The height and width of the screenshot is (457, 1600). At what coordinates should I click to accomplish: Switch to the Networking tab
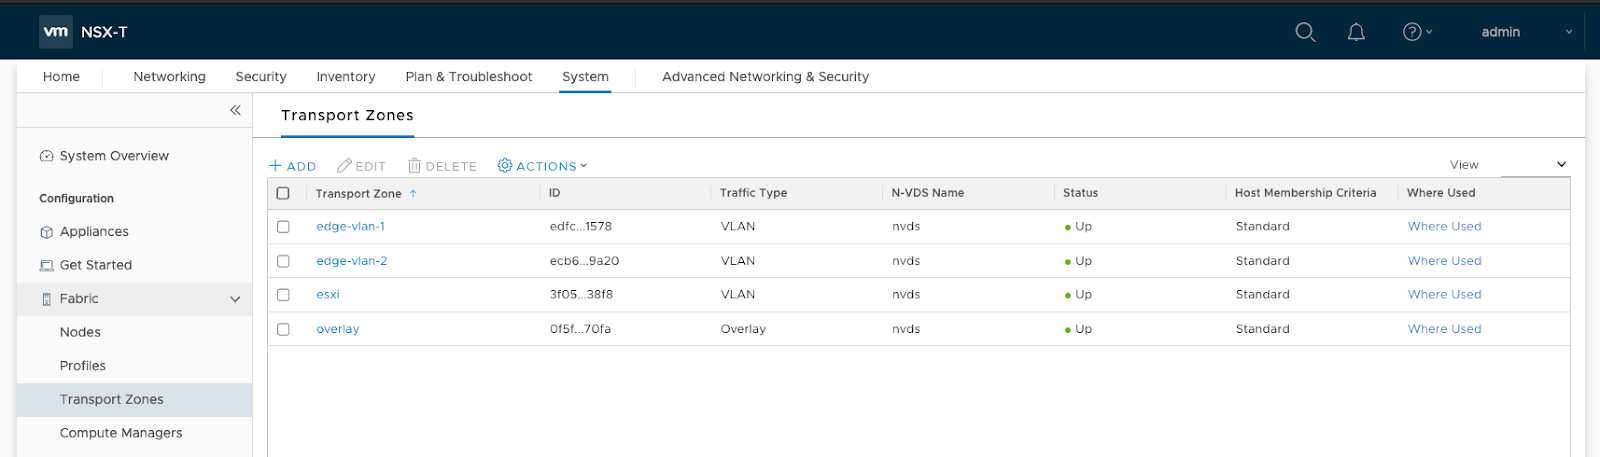(x=169, y=77)
